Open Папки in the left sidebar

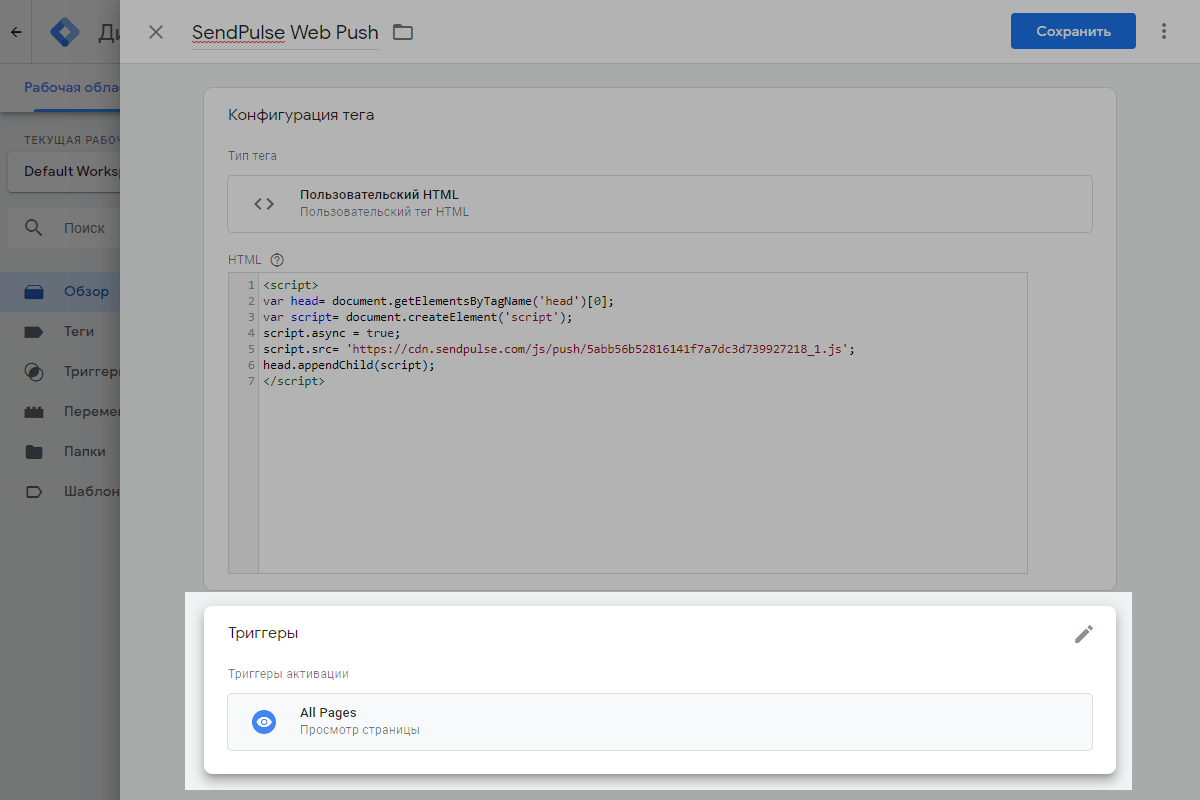[84, 451]
